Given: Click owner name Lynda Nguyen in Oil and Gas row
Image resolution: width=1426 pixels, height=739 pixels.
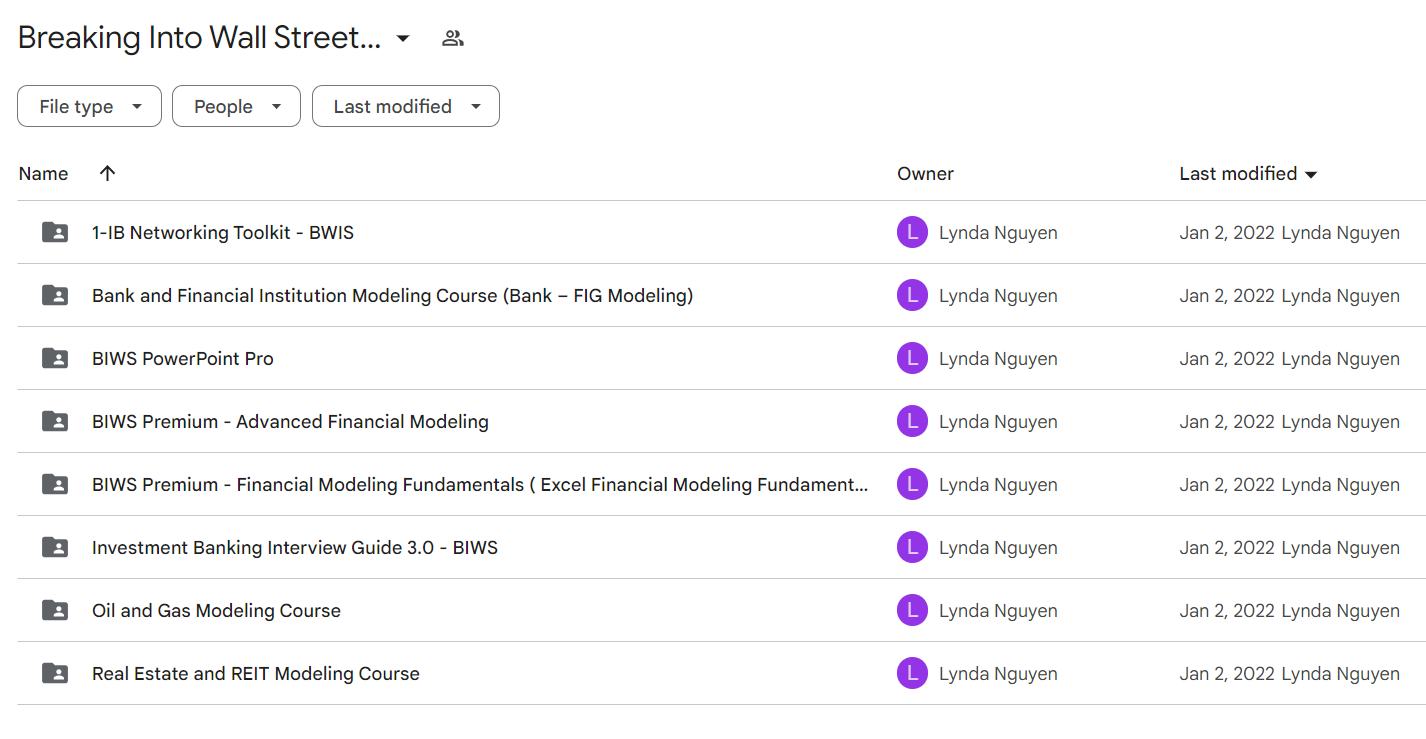Looking at the screenshot, I should click(x=998, y=611).
